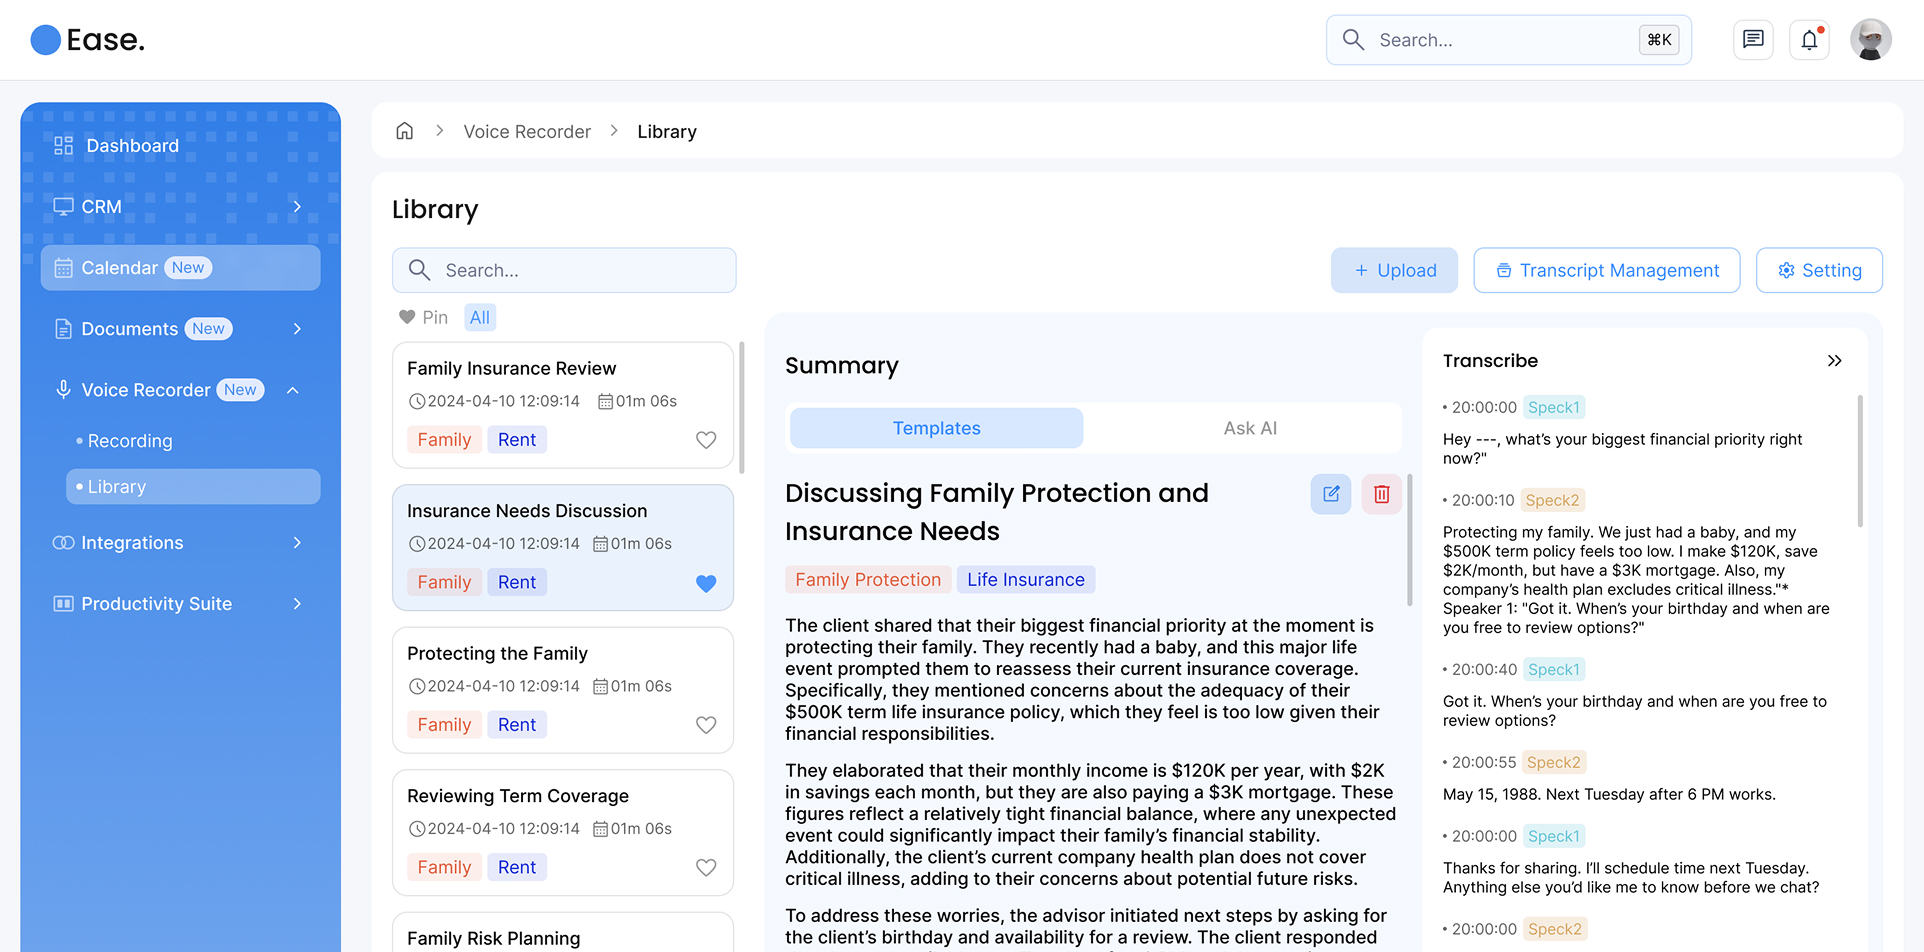Click the ⌘K shortcut badge
1924x952 pixels.
1659,40
